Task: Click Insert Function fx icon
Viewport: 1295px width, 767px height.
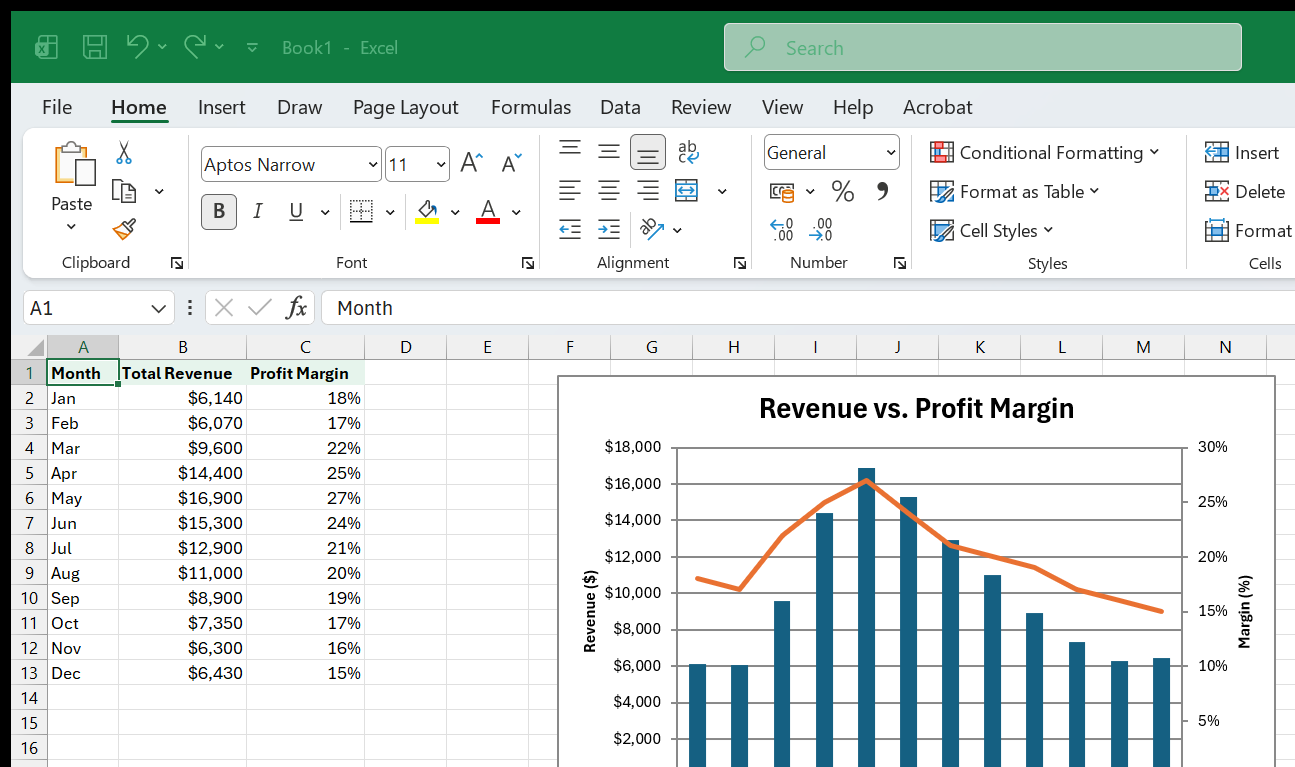Action: 296,308
